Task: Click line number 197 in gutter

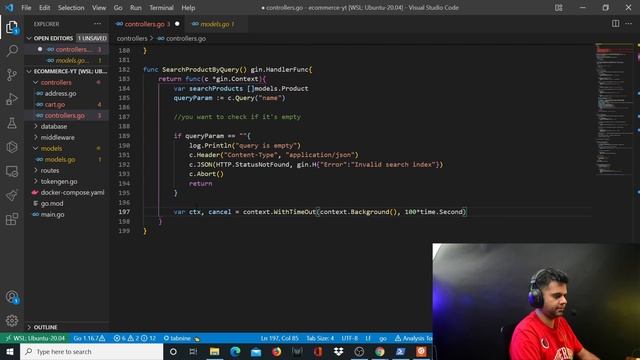Action: click(124, 212)
